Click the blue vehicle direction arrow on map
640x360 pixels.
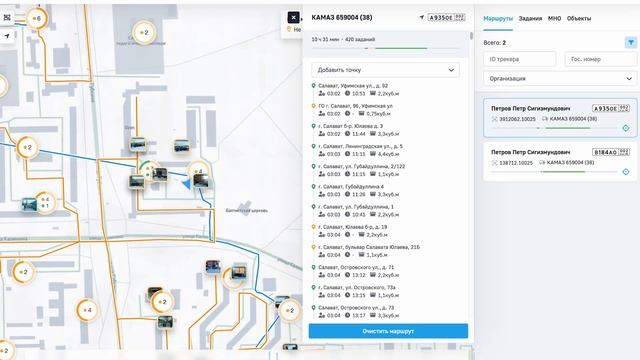coord(187,184)
